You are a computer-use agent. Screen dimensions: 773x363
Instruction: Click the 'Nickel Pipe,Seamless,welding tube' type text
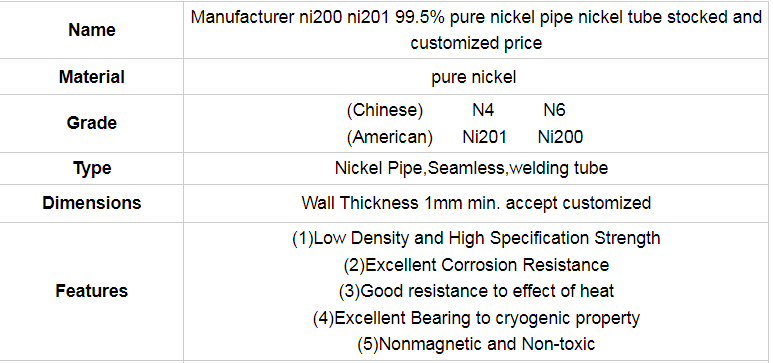(x=471, y=168)
